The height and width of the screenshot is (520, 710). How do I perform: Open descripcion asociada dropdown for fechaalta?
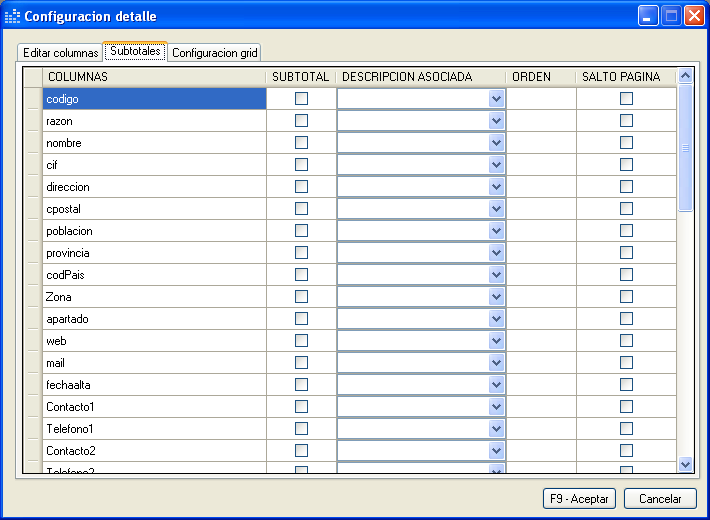click(496, 385)
